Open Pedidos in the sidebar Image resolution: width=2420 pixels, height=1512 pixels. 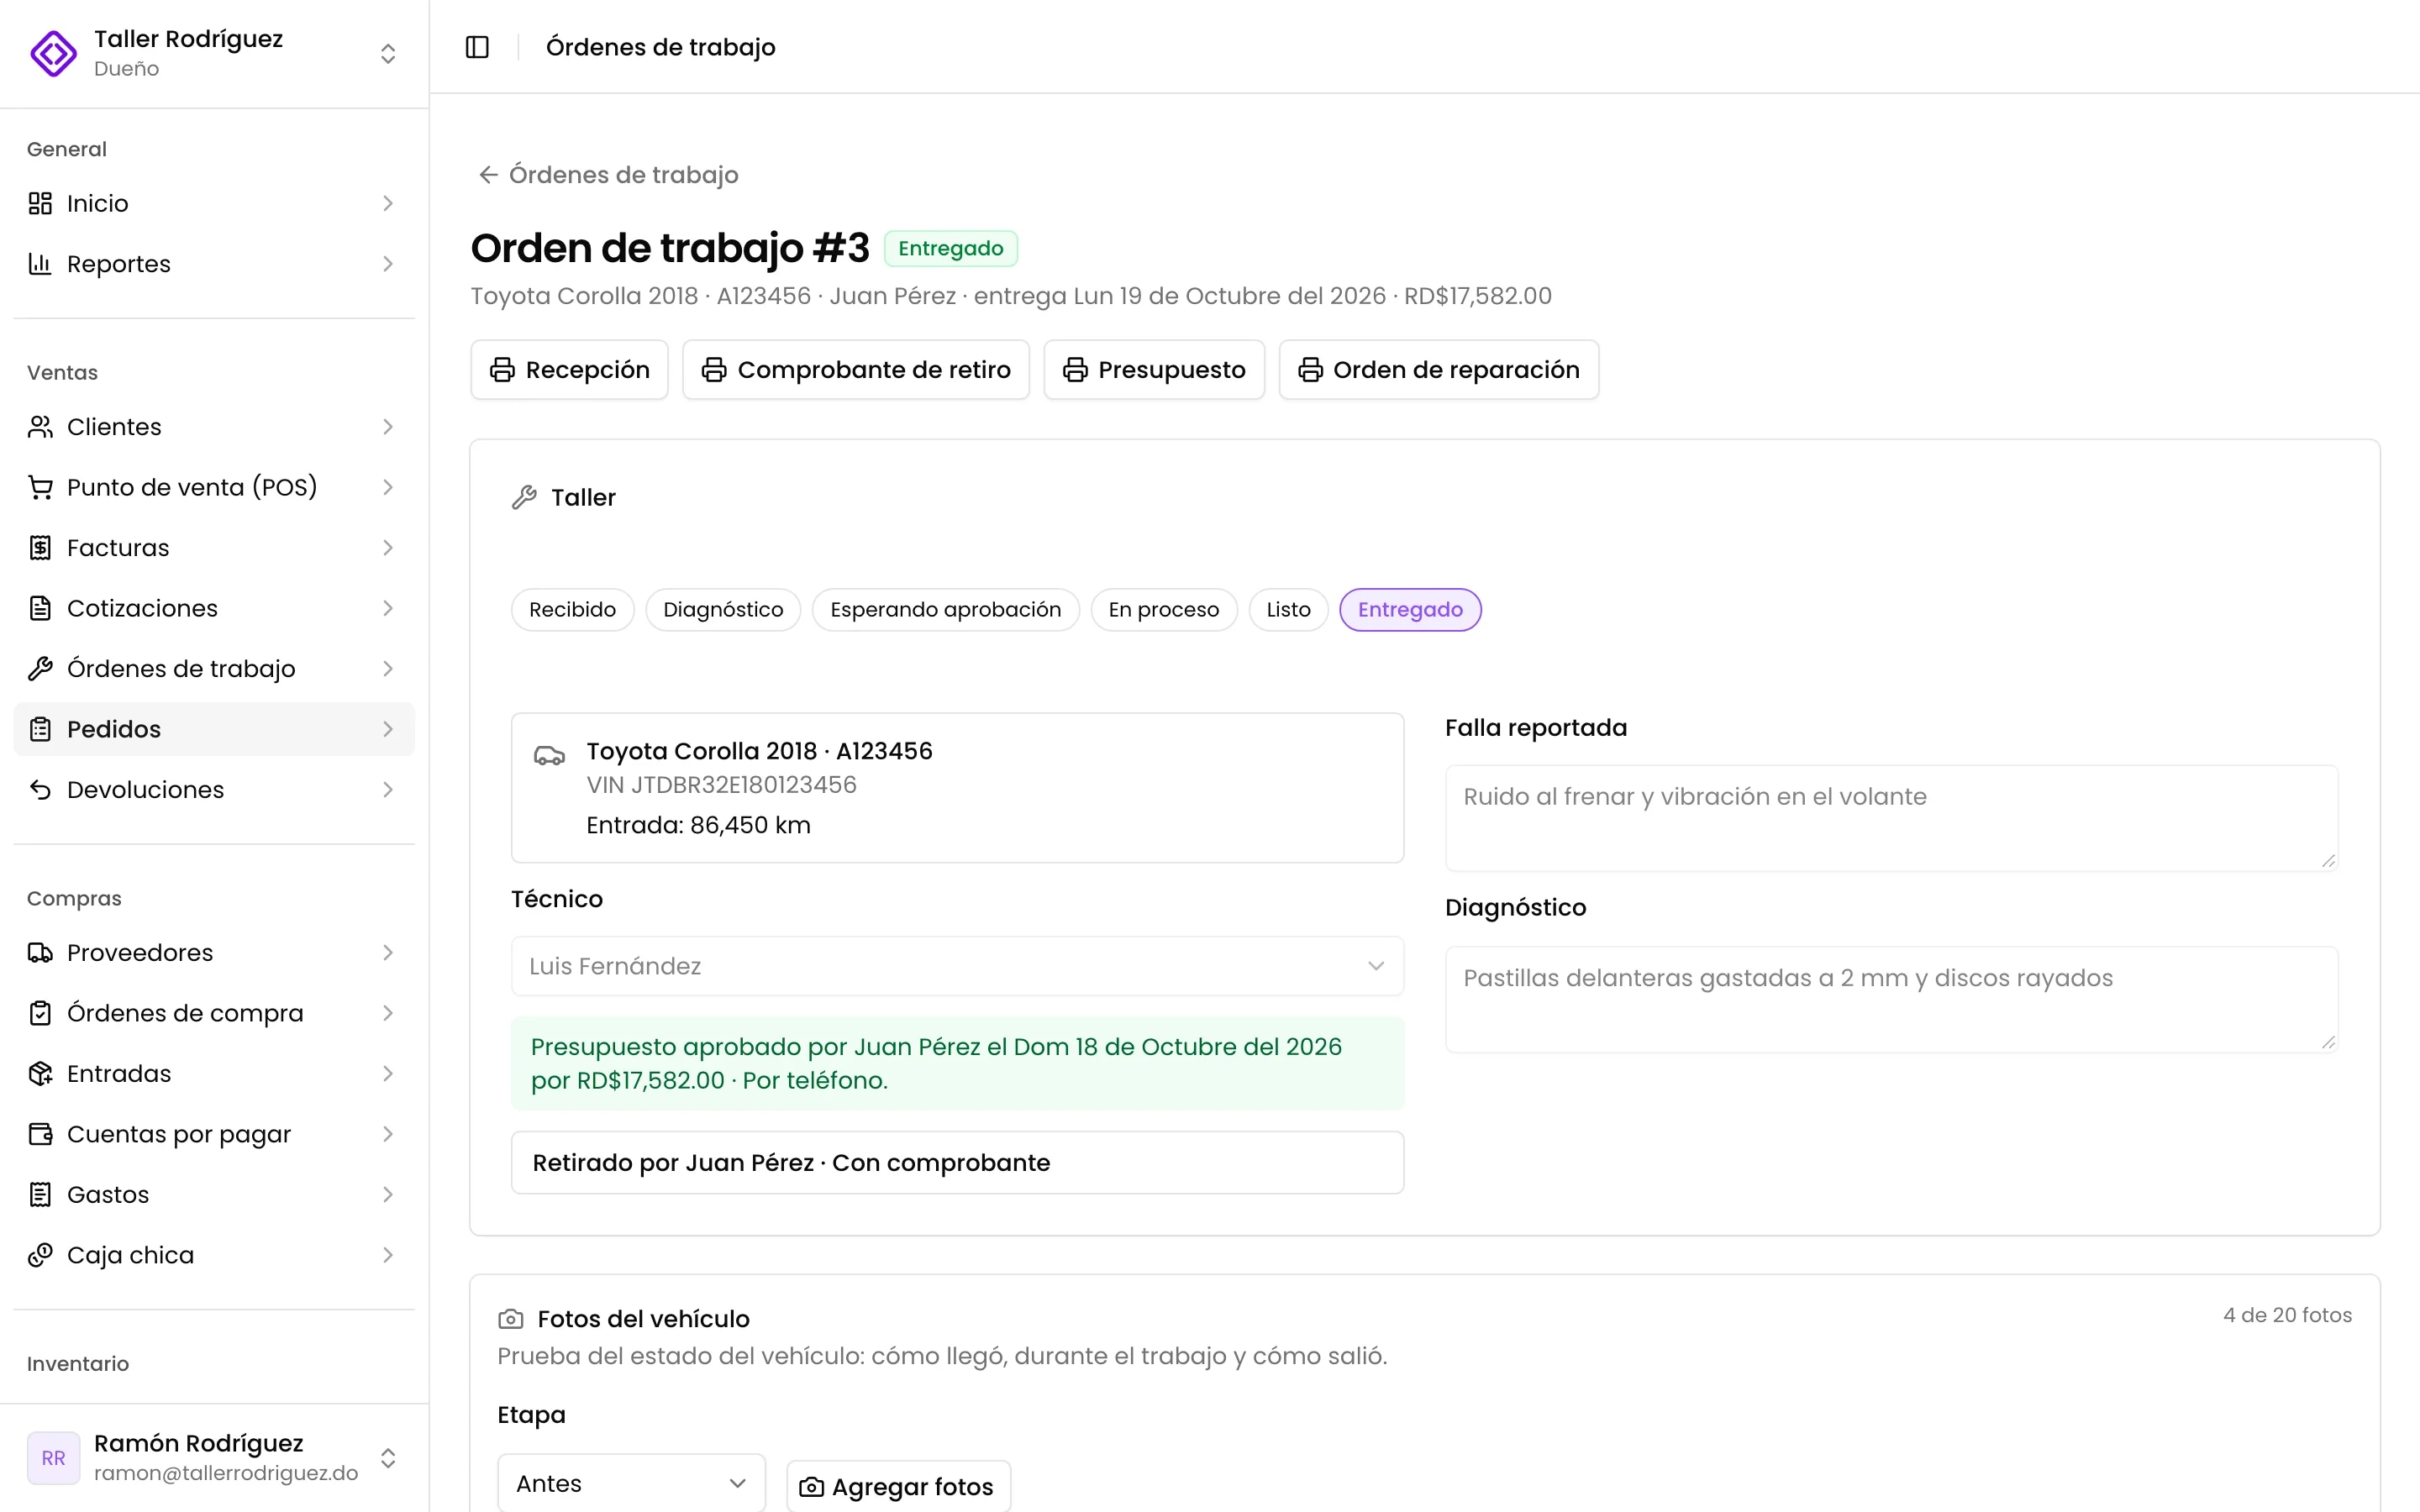pyautogui.click(x=214, y=729)
